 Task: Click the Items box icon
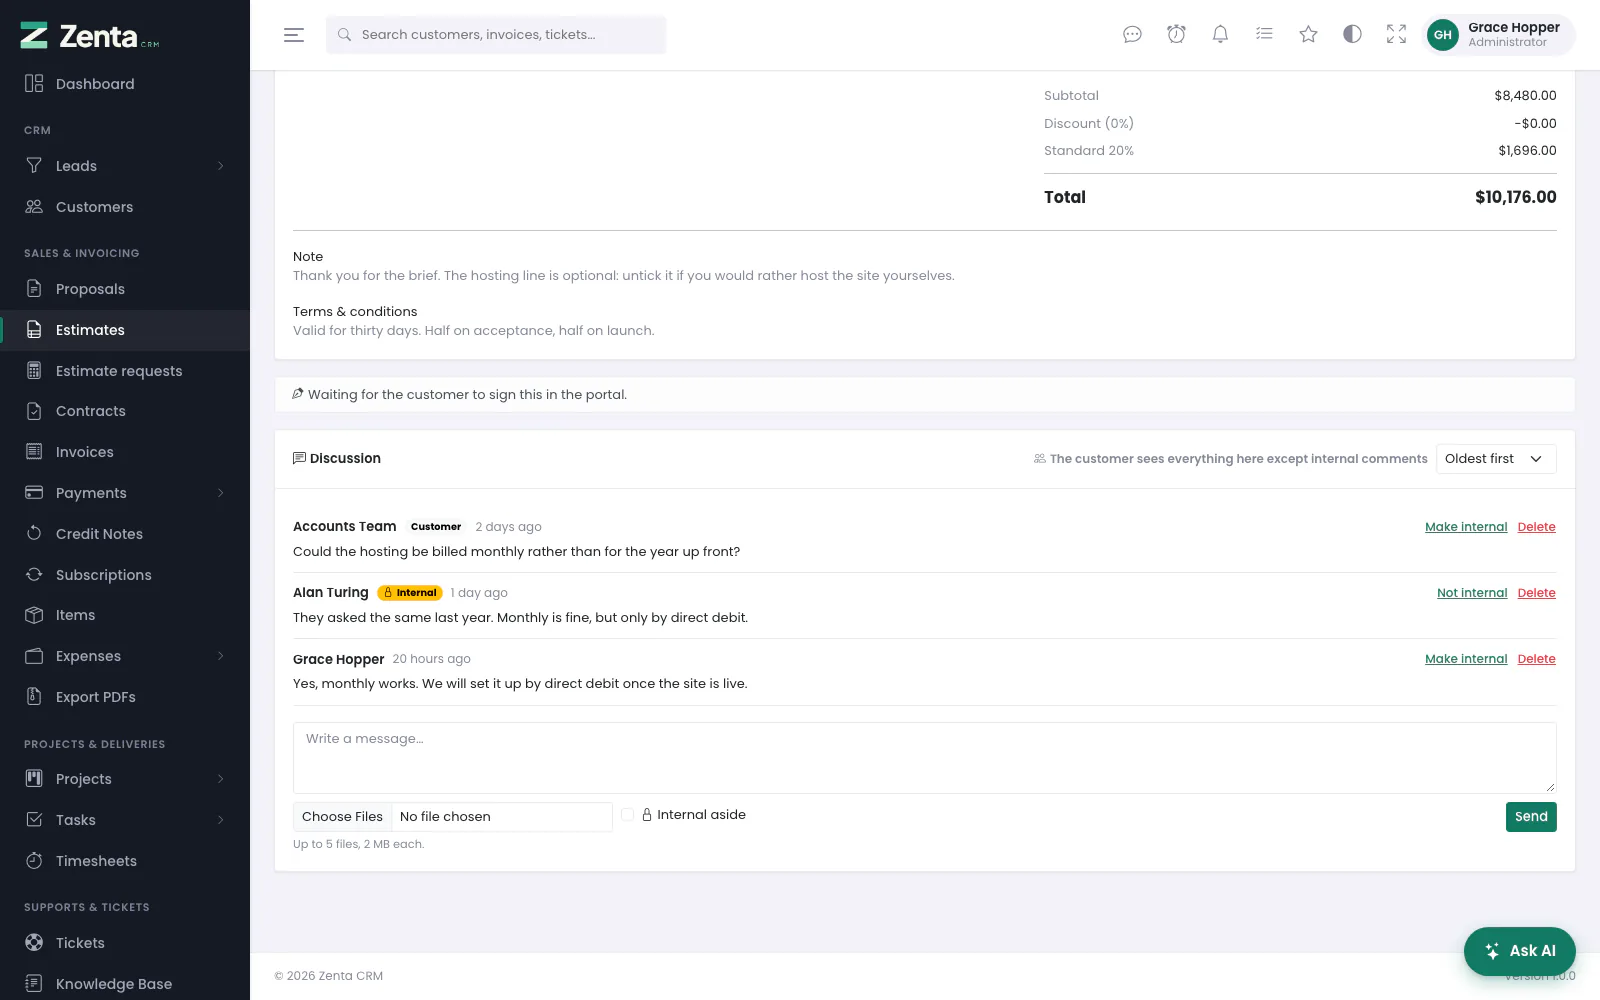[34, 615]
